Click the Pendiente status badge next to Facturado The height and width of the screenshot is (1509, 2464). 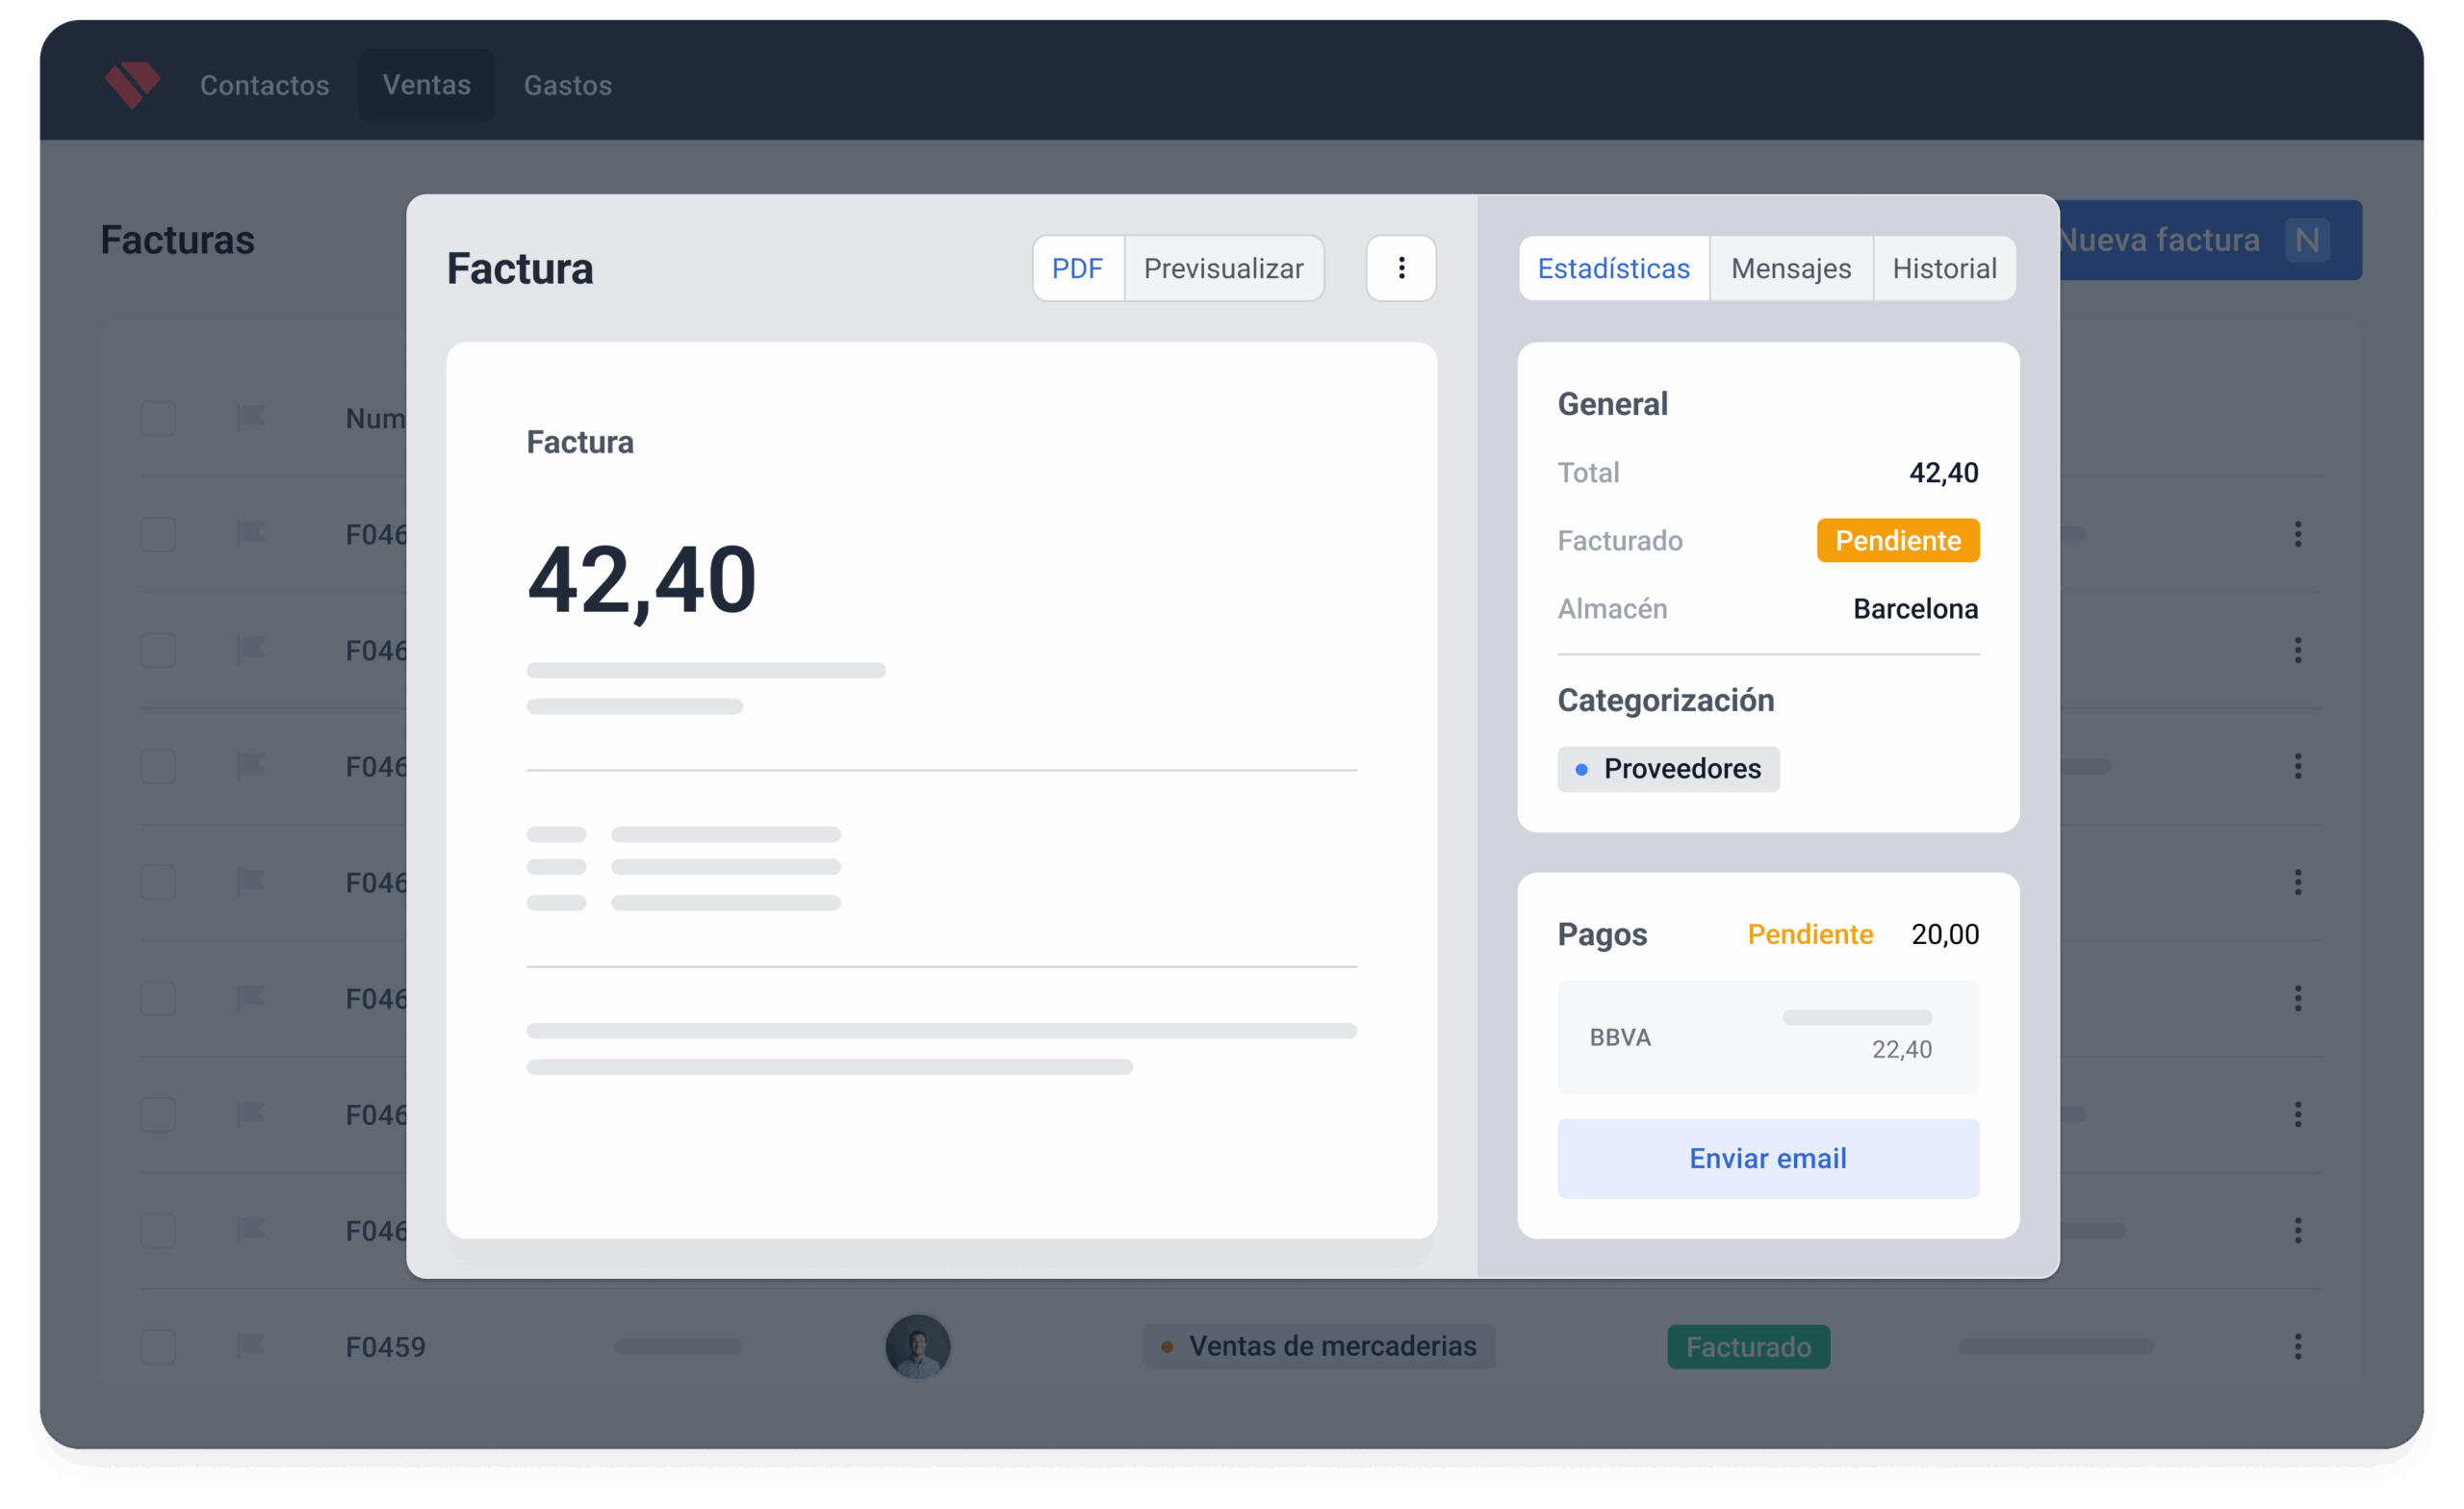click(x=1897, y=540)
